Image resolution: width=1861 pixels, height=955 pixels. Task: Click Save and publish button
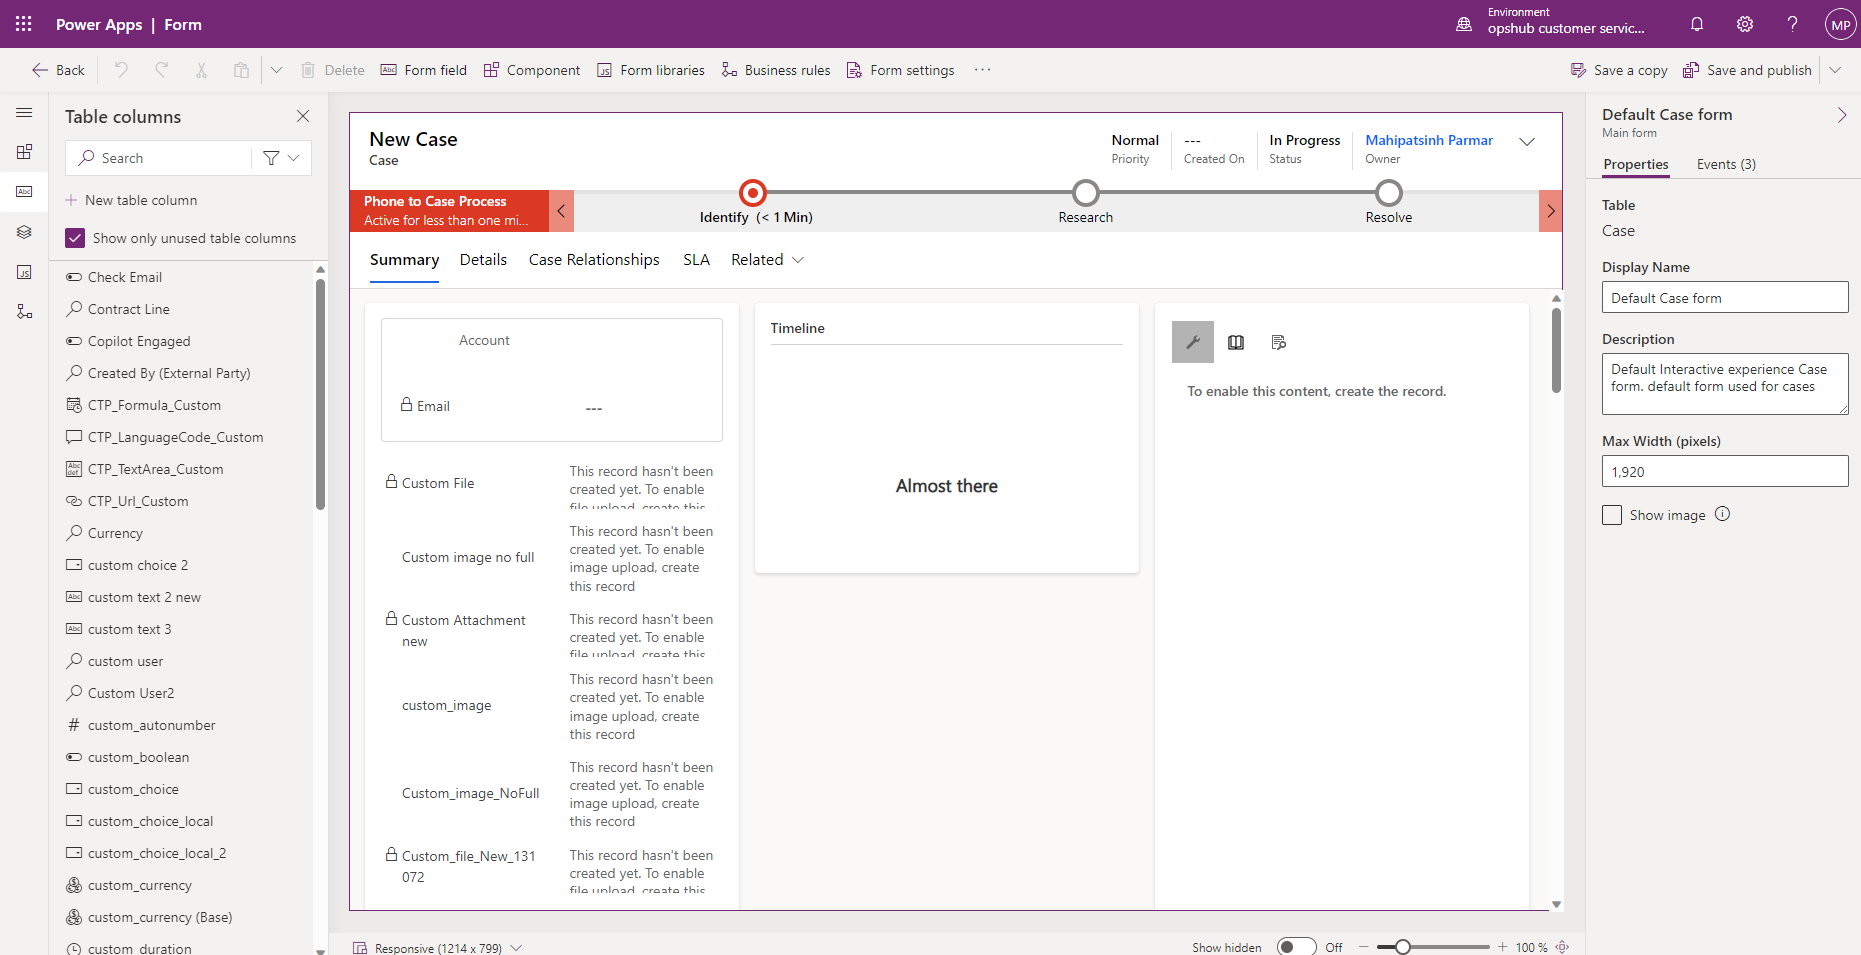1748,70
